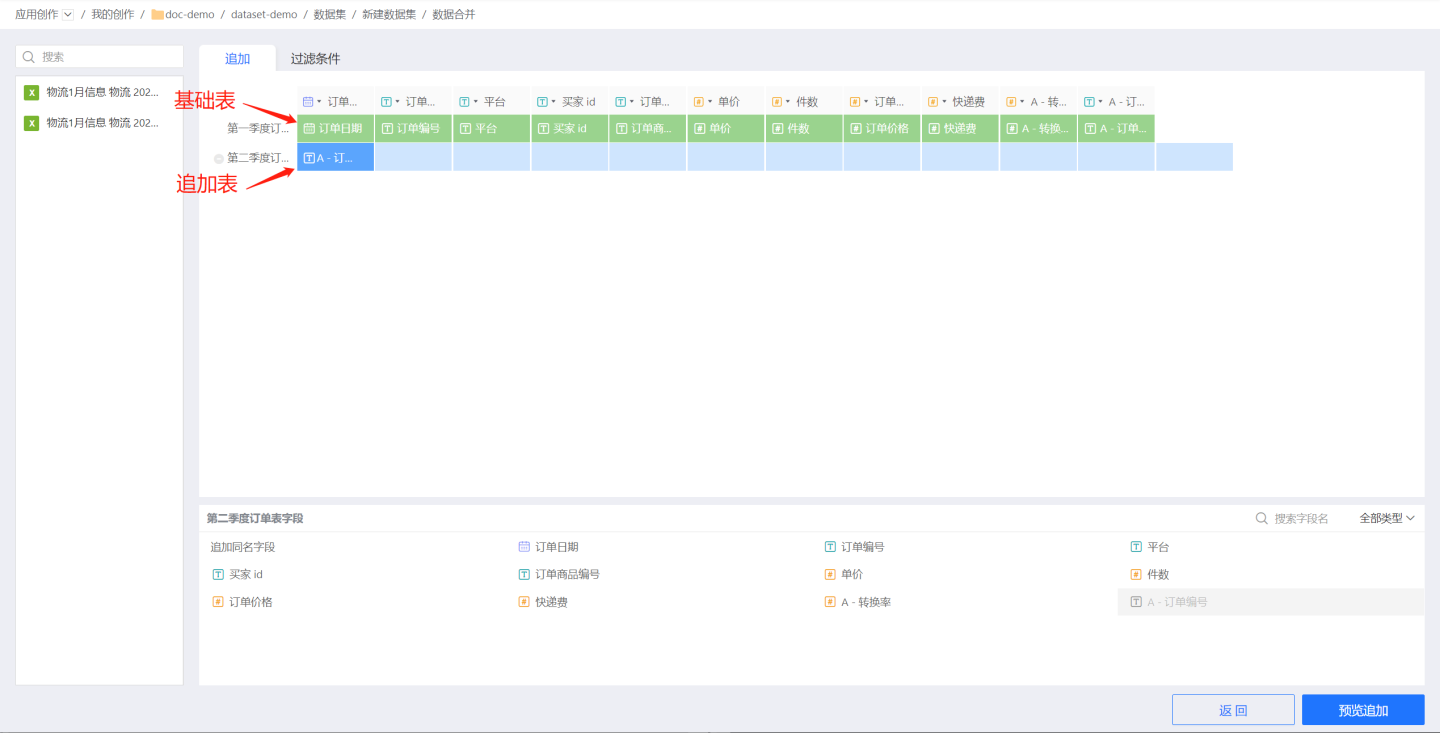The image size is (1440, 733).
Task: Click the remove icon beside 第二季度 row
Action: click(219, 158)
